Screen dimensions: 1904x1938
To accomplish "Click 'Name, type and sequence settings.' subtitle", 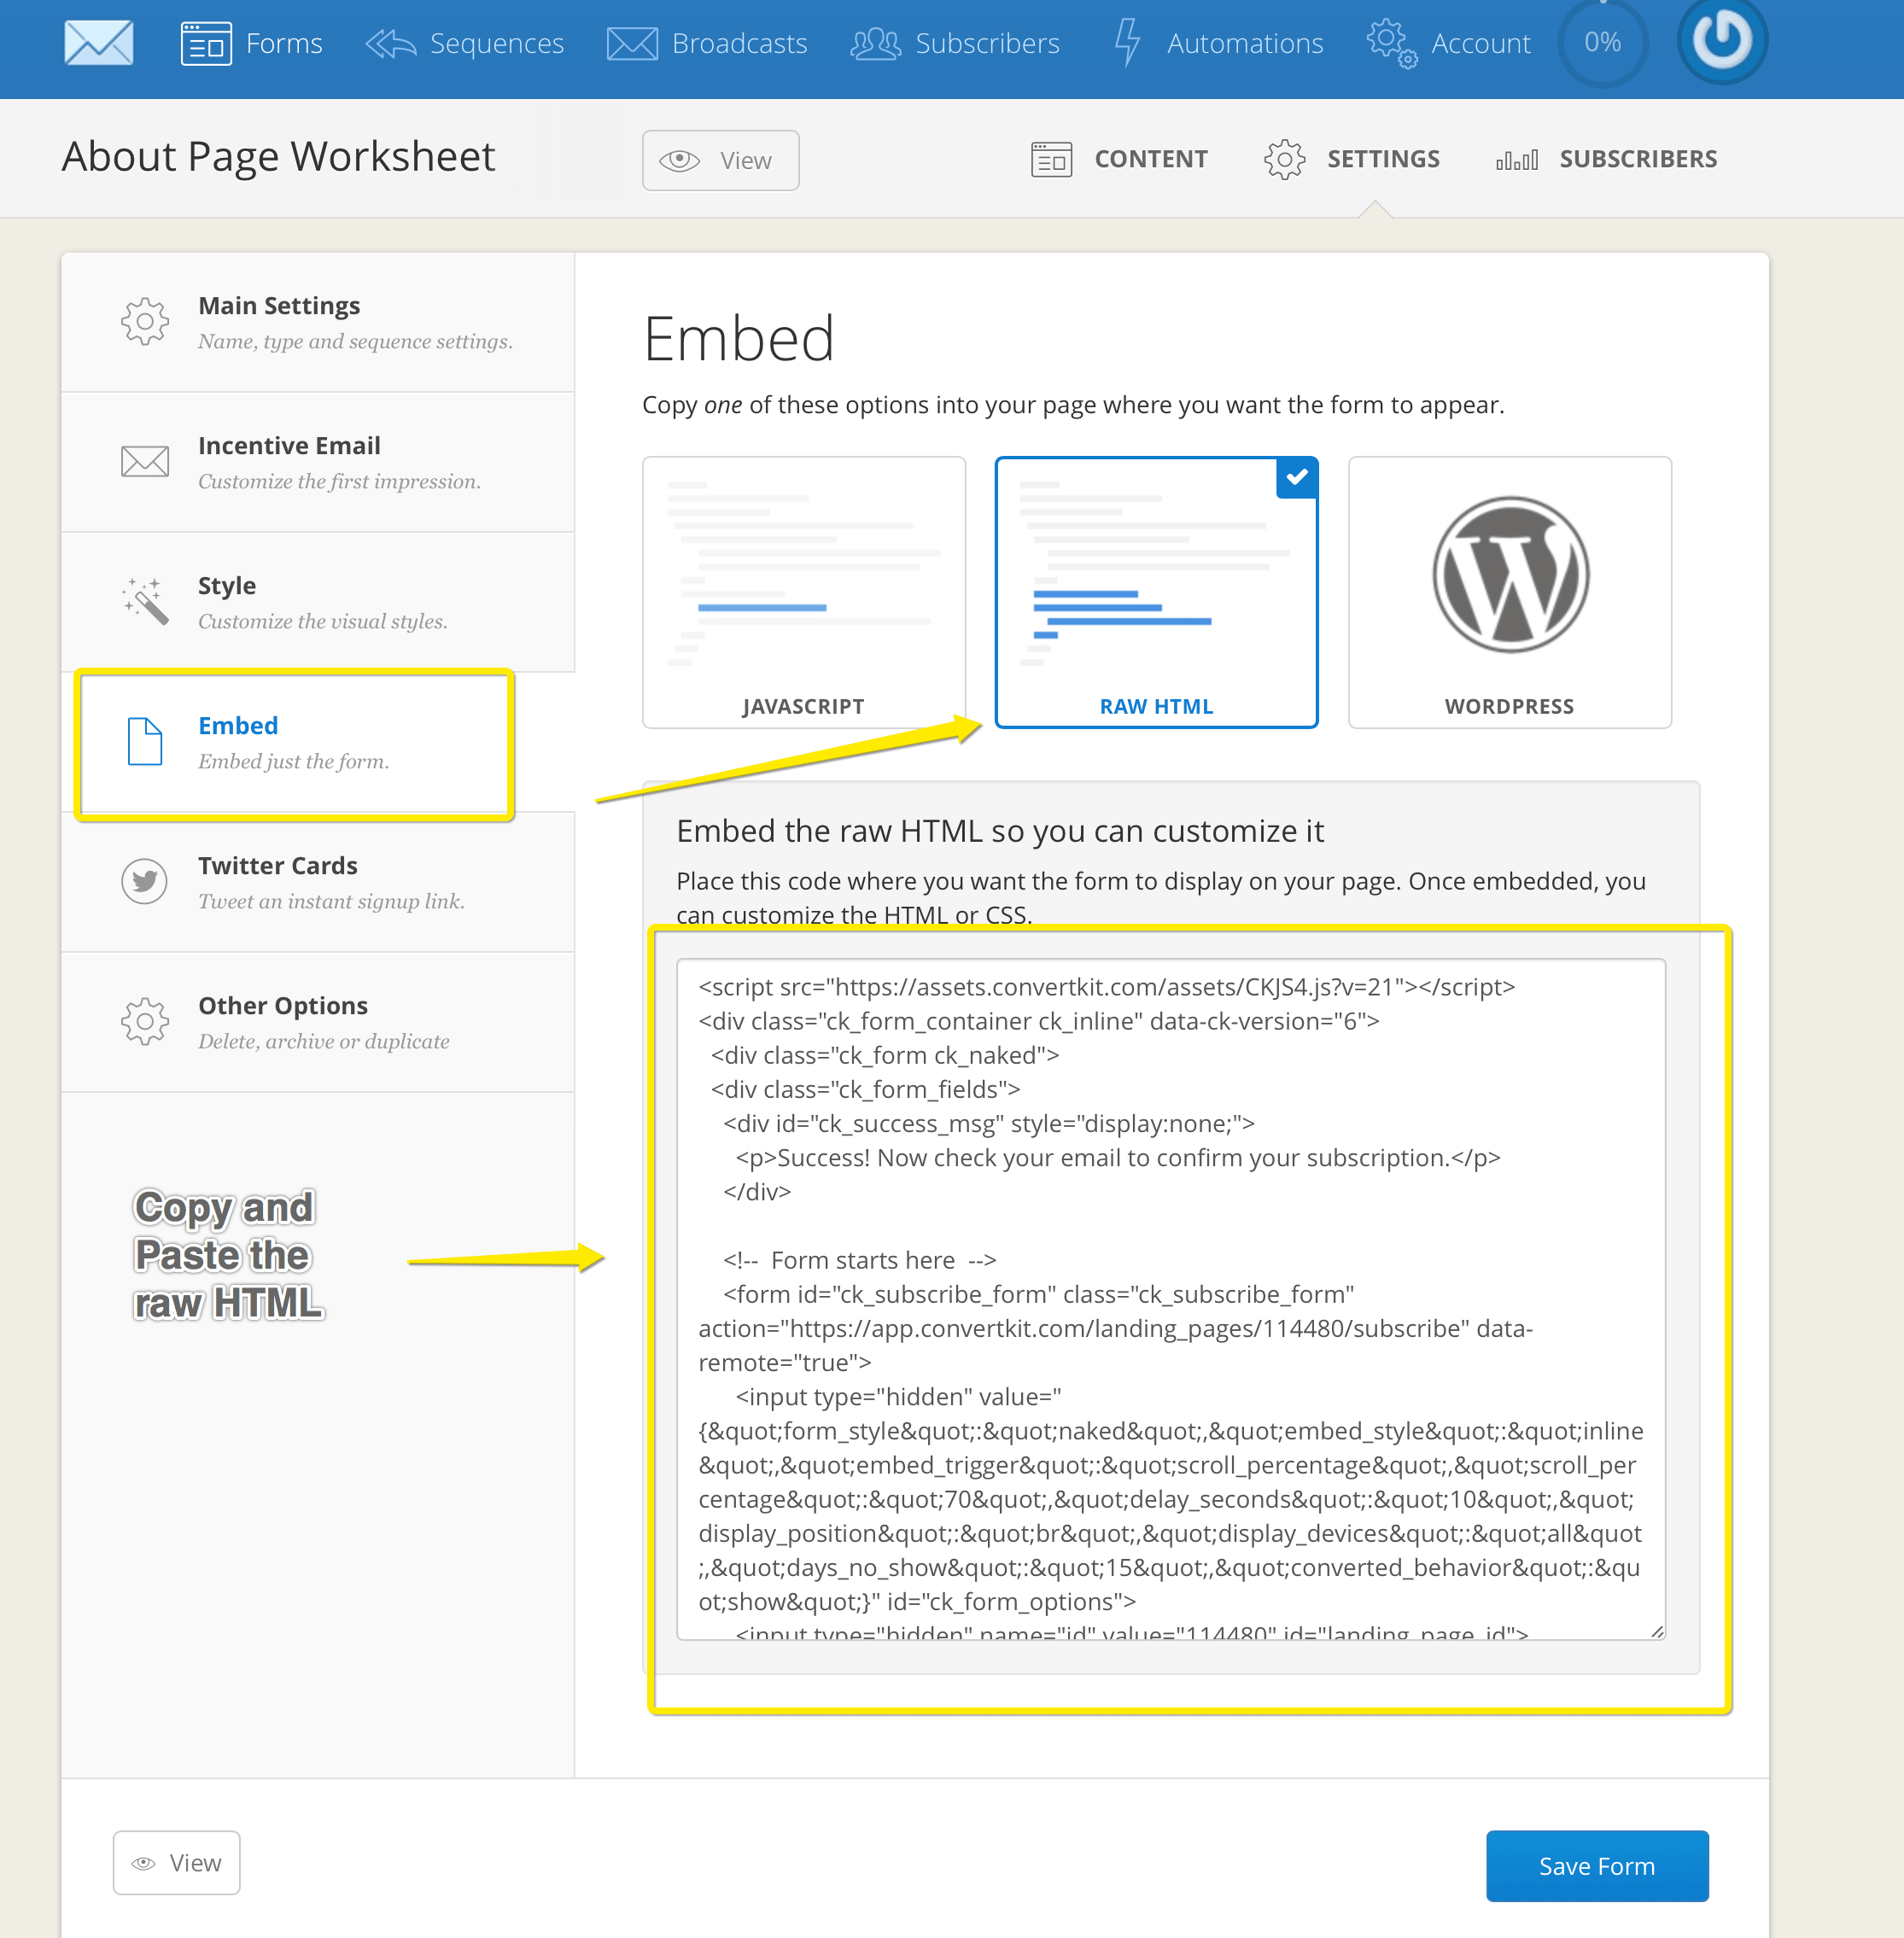I will click(x=355, y=341).
